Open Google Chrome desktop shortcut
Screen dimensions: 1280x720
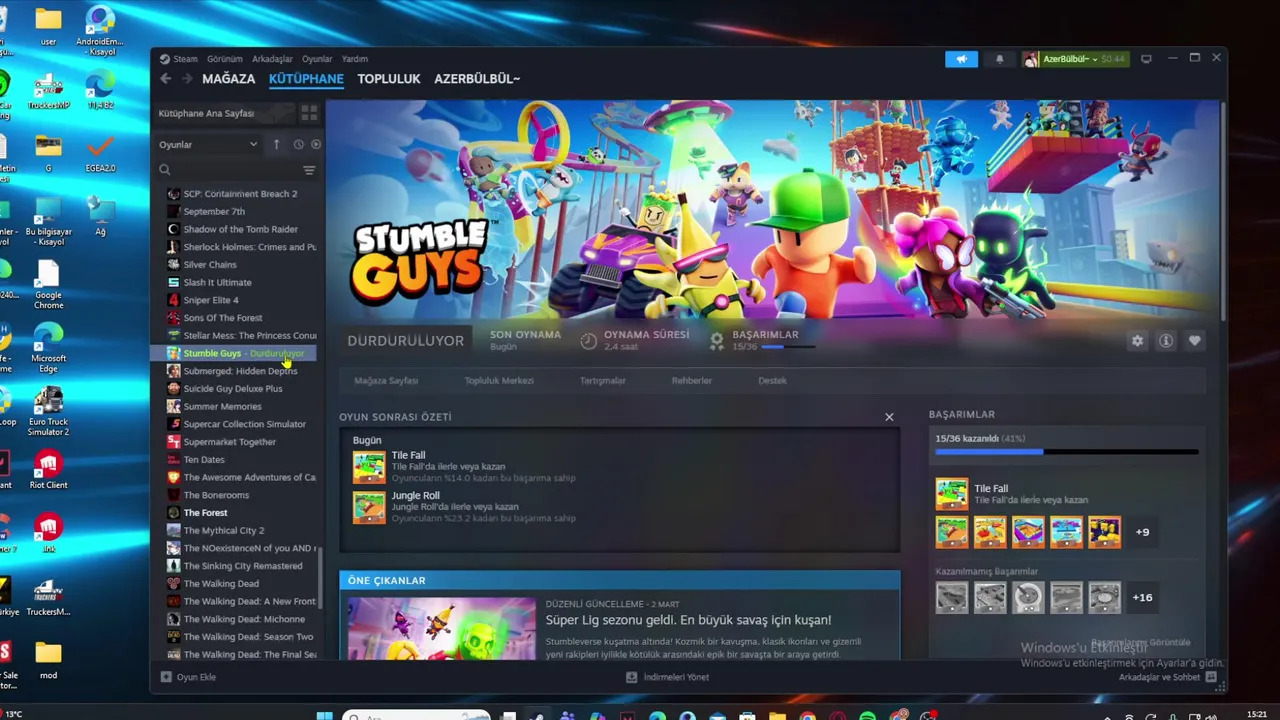pos(48,285)
